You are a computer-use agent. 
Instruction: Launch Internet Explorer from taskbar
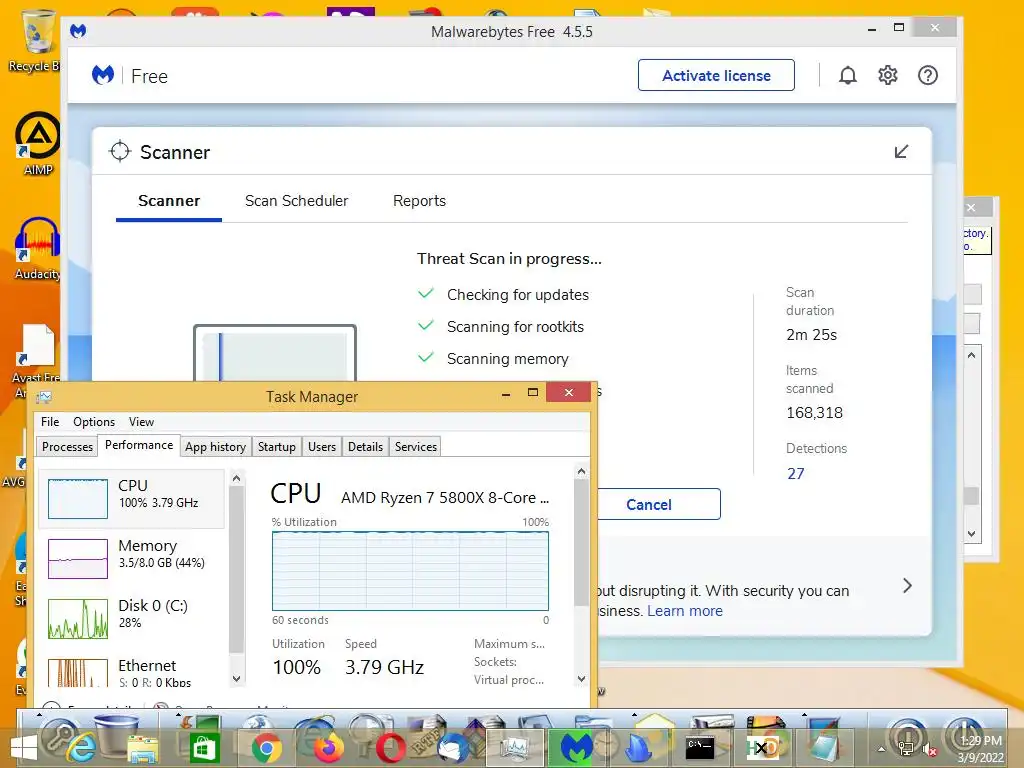click(x=81, y=748)
